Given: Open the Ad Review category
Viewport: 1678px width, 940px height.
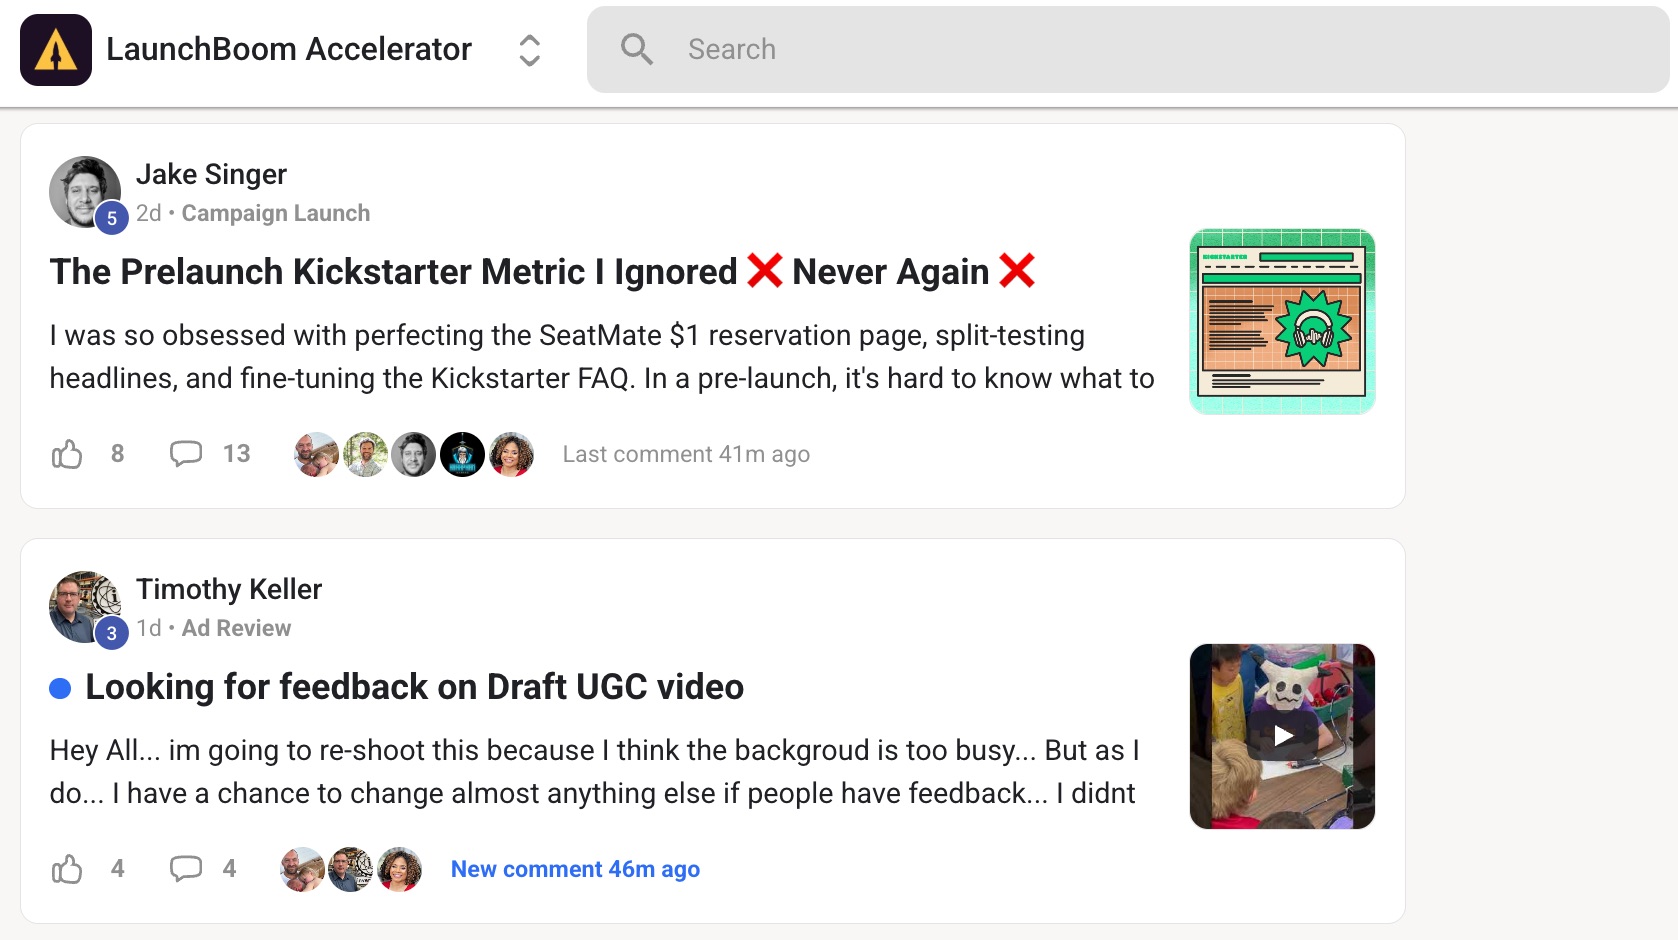Looking at the screenshot, I should click(236, 628).
